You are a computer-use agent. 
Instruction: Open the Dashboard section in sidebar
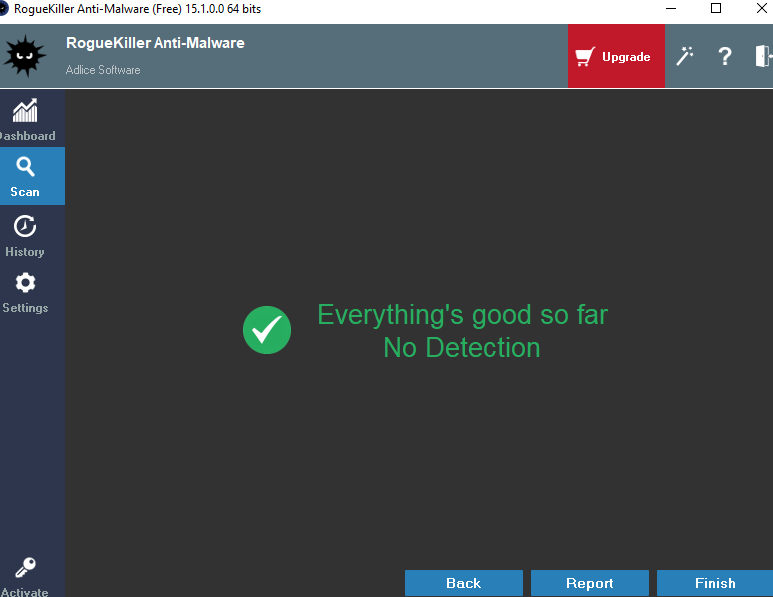point(29,119)
